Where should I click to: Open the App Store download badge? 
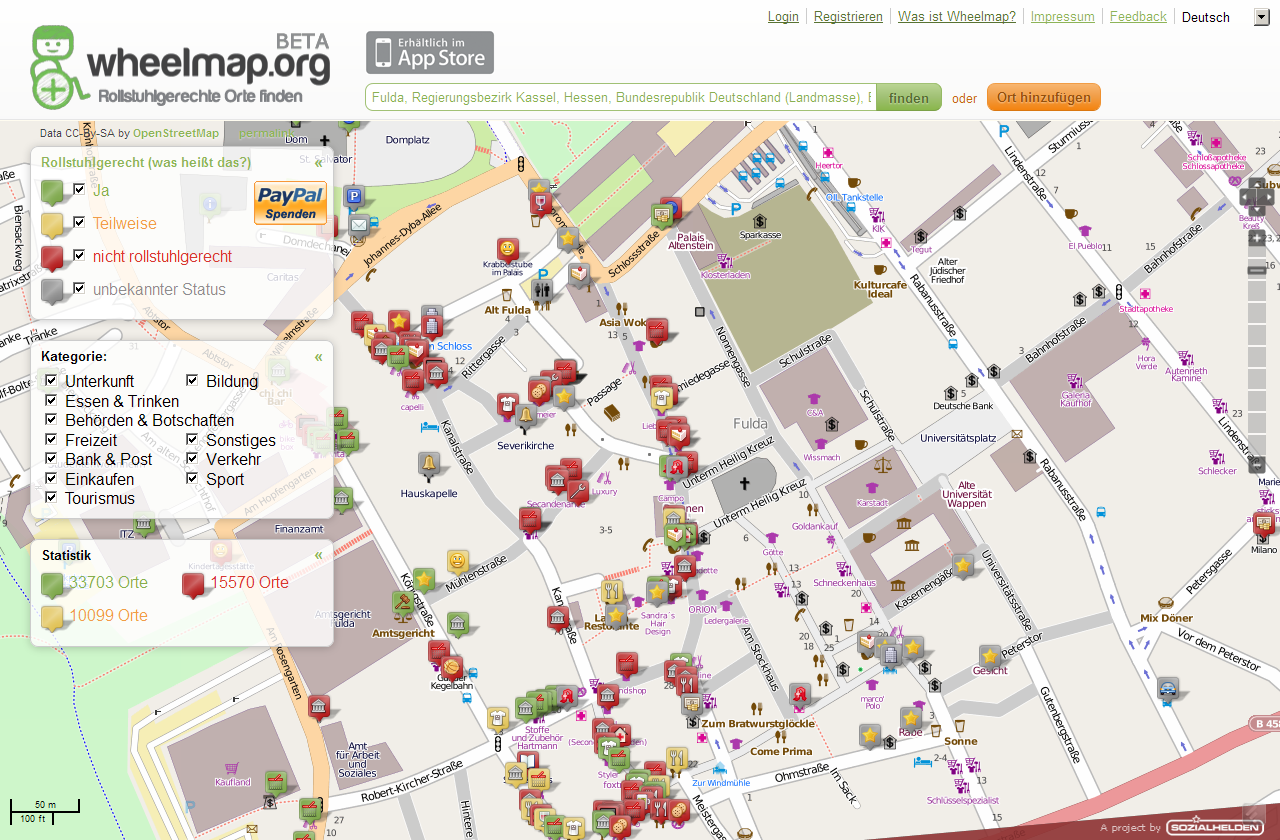click(x=430, y=53)
